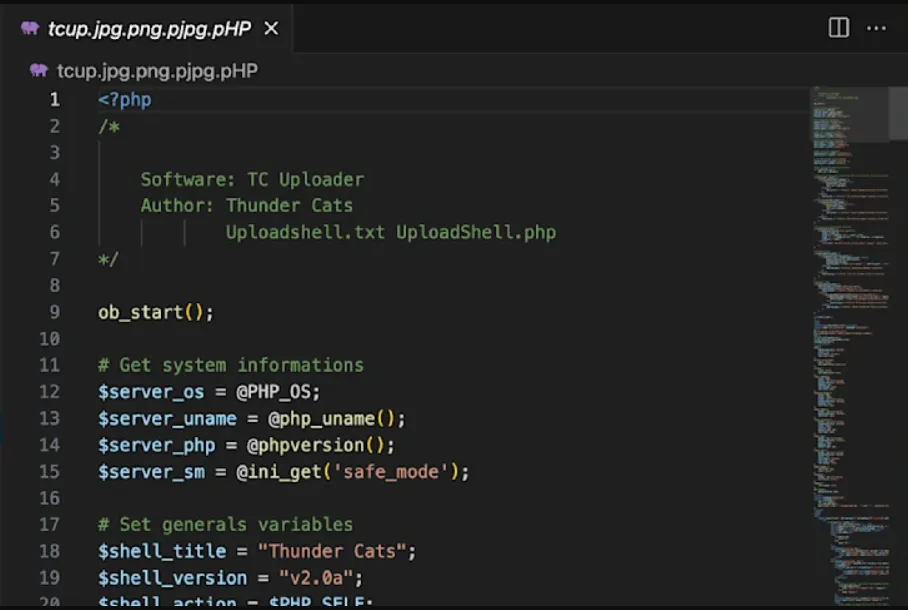The width and height of the screenshot is (908, 610).
Task: Click line number 1 in gutter
Action: pos(54,100)
